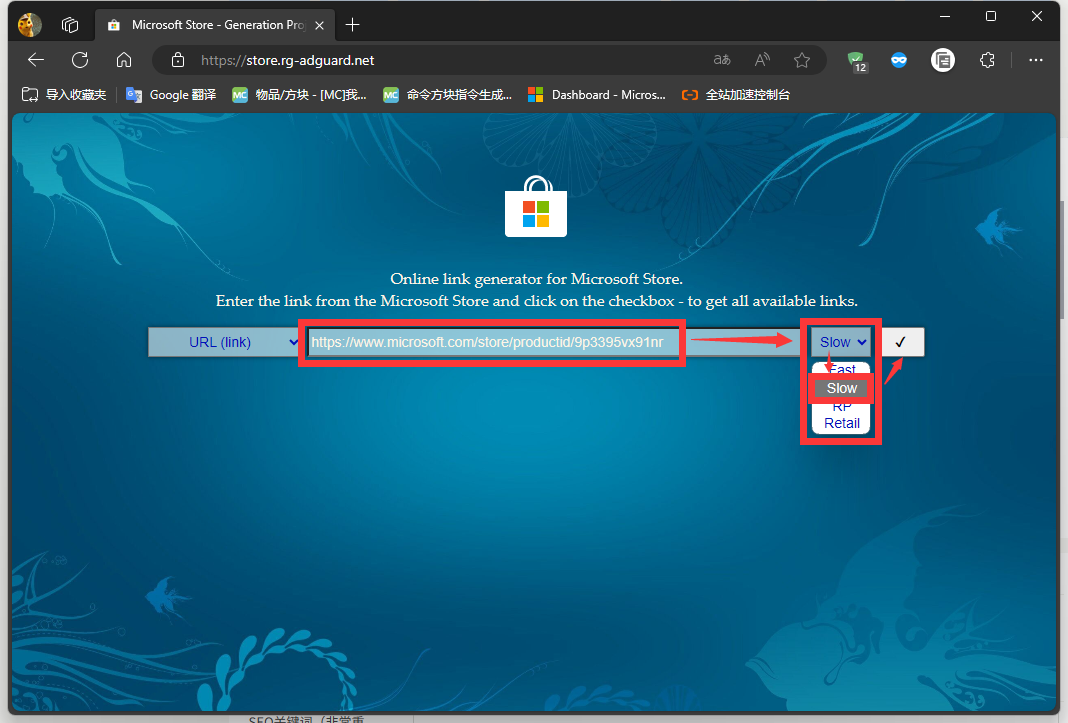Choose the highlighted Slow option
This screenshot has height=723, width=1068.
click(841, 388)
